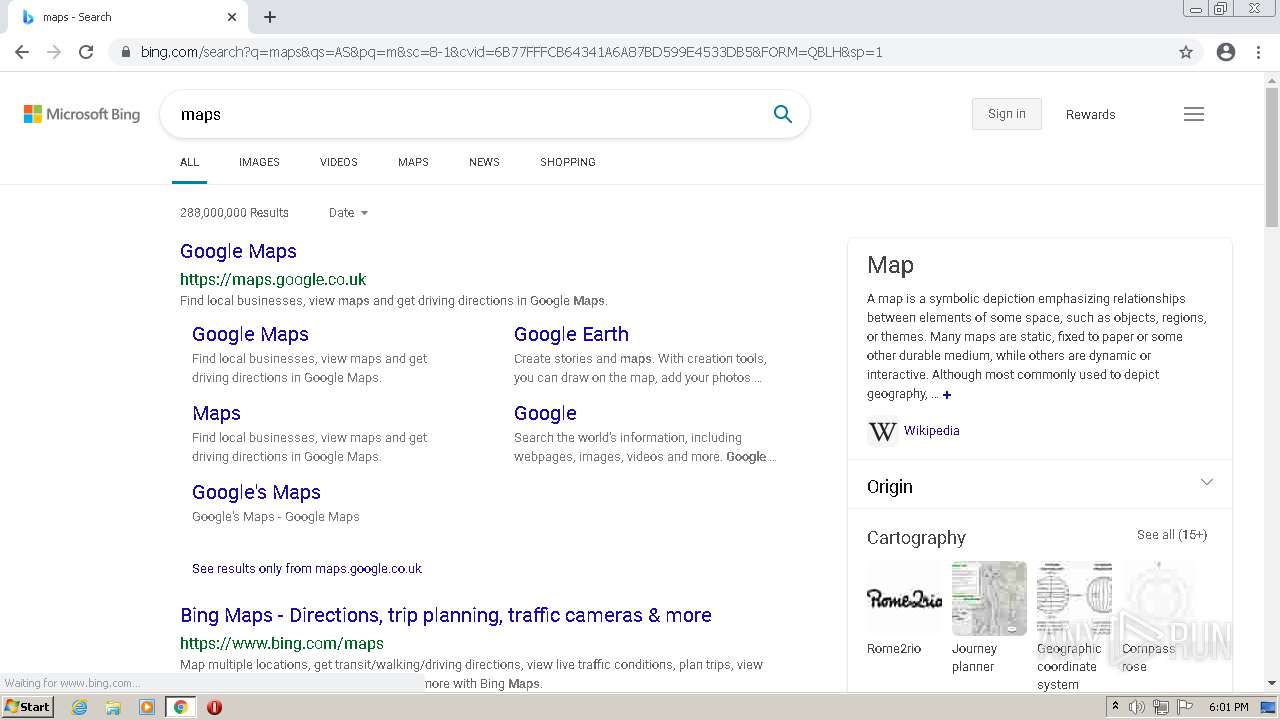The height and width of the screenshot is (720, 1280).
Task: Click the browser Back arrow
Action: pyautogui.click(x=22, y=52)
